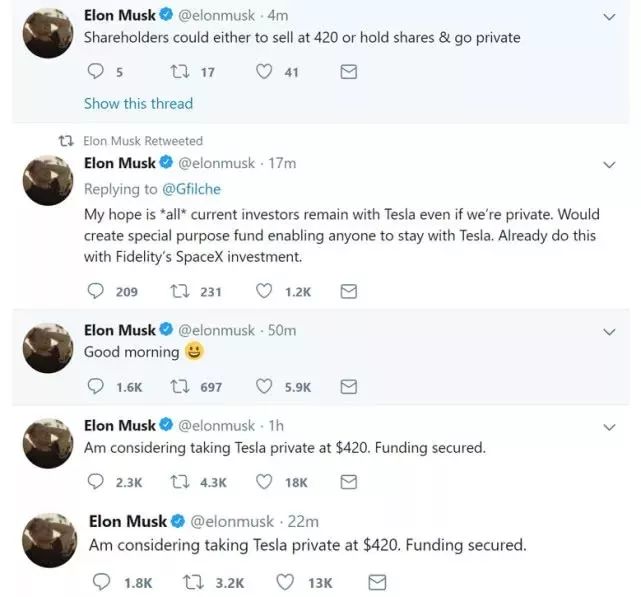Open the message envelope on the 22m tweet
Screen dimensions: 641x597
click(377, 582)
